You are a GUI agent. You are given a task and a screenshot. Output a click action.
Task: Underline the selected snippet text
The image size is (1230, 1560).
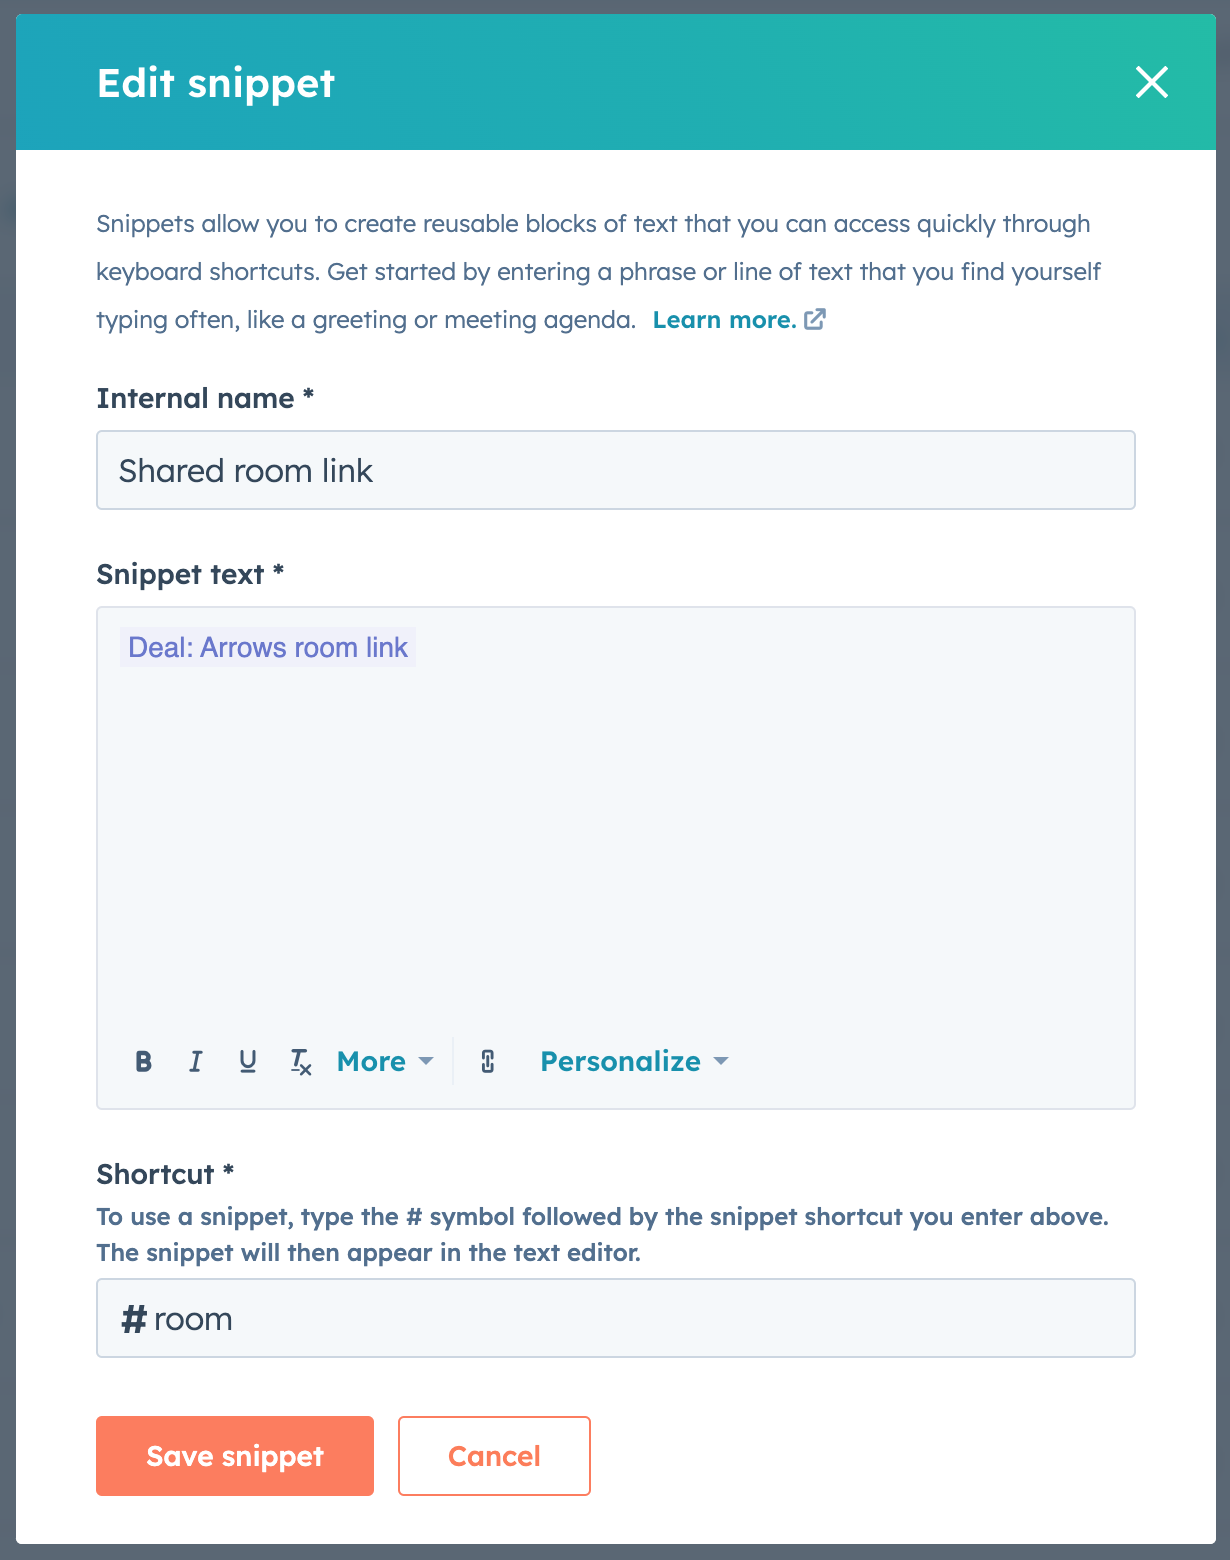pyautogui.click(x=248, y=1061)
